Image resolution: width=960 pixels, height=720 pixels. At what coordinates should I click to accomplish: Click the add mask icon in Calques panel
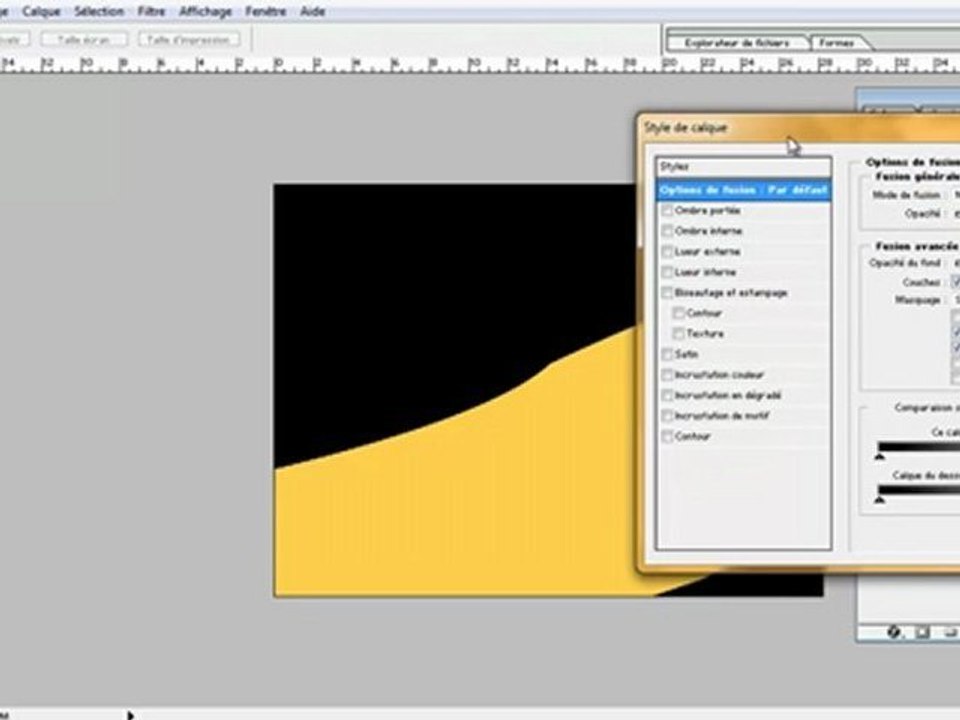click(922, 632)
